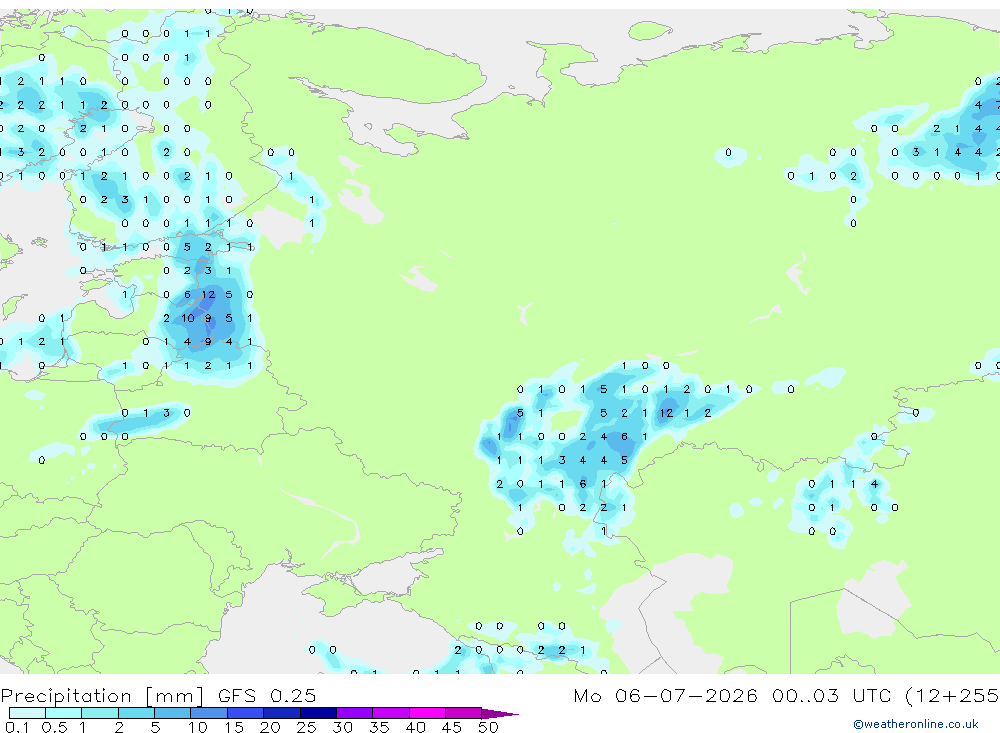
Task: Choose the 25–30 mm dark blue swatch
Action: tap(318, 713)
